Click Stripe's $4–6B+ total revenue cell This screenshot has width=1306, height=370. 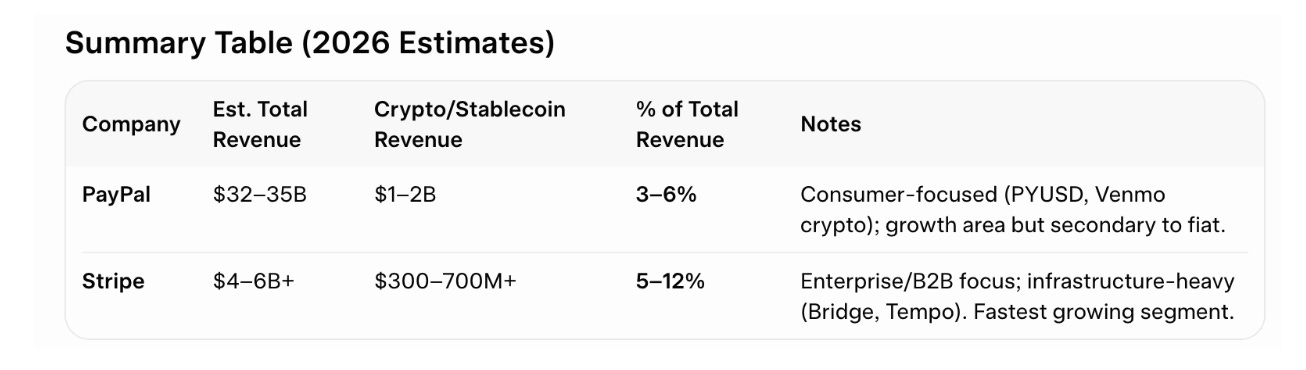tap(255, 282)
